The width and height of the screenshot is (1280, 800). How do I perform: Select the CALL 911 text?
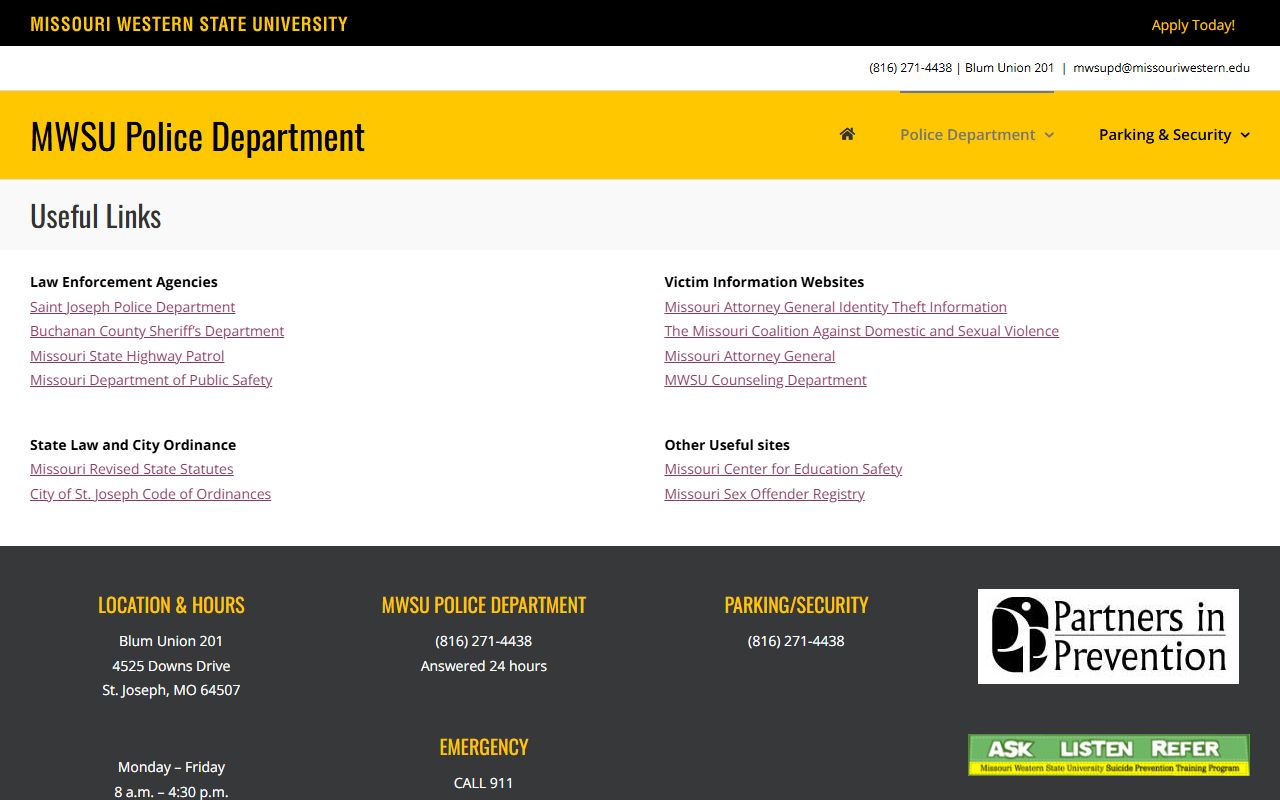(484, 783)
